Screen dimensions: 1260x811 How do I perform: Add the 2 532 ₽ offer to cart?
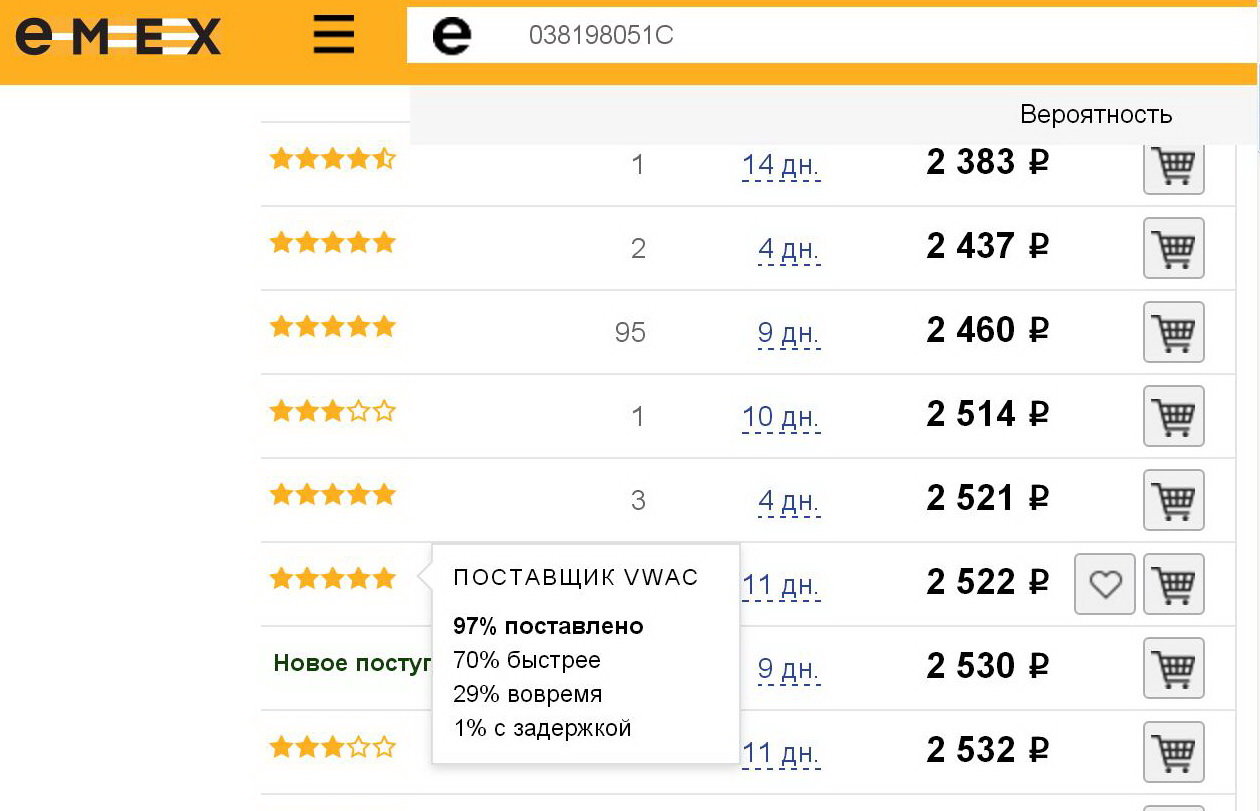[x=1174, y=752]
